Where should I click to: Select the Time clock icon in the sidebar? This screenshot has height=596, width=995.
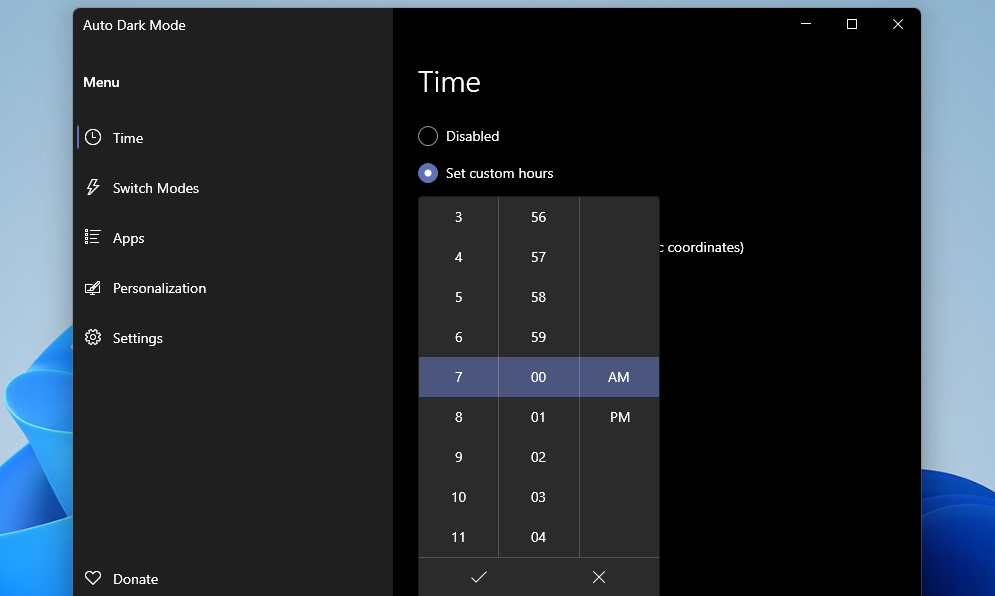[93, 137]
